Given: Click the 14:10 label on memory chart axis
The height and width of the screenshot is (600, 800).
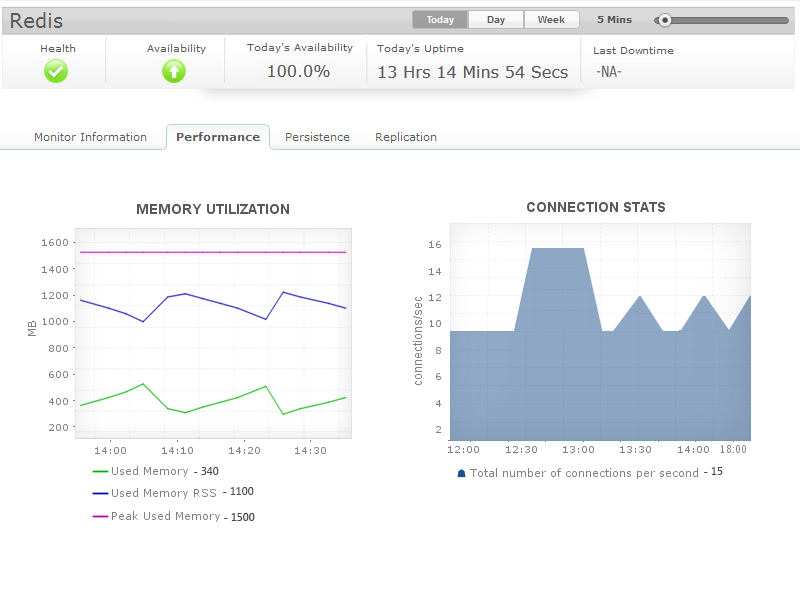Looking at the screenshot, I should click(x=178, y=451).
